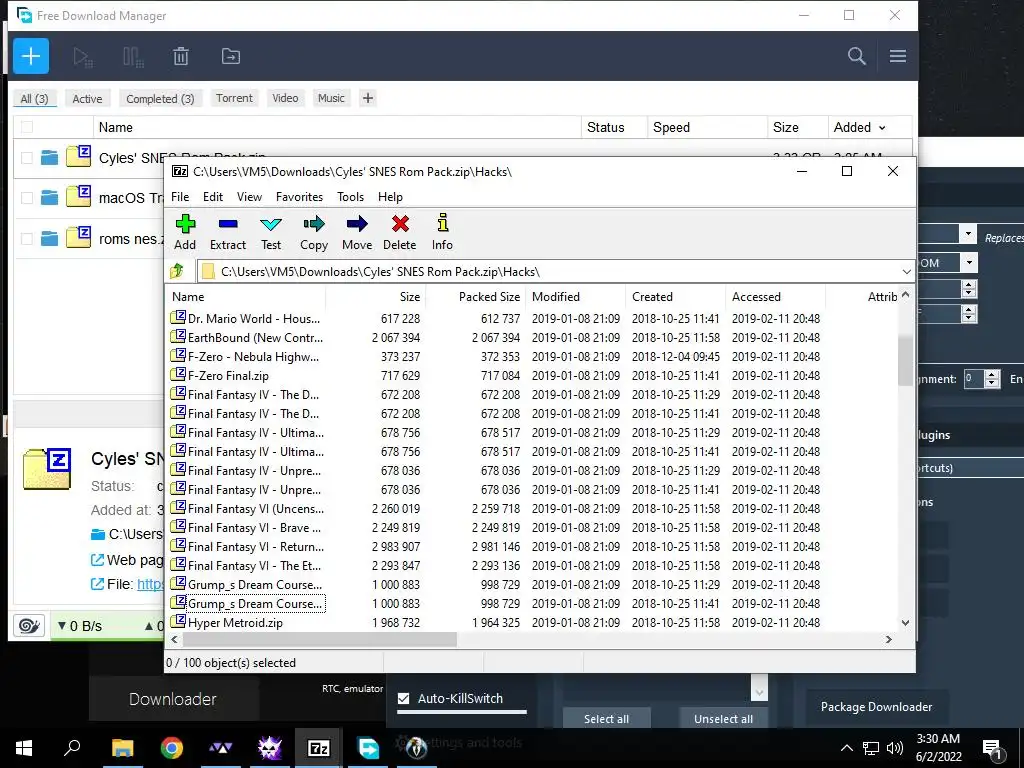The width and height of the screenshot is (1024, 768).
Task: Click the 7-Zip vertical scrollbar thumb
Action: point(905,360)
